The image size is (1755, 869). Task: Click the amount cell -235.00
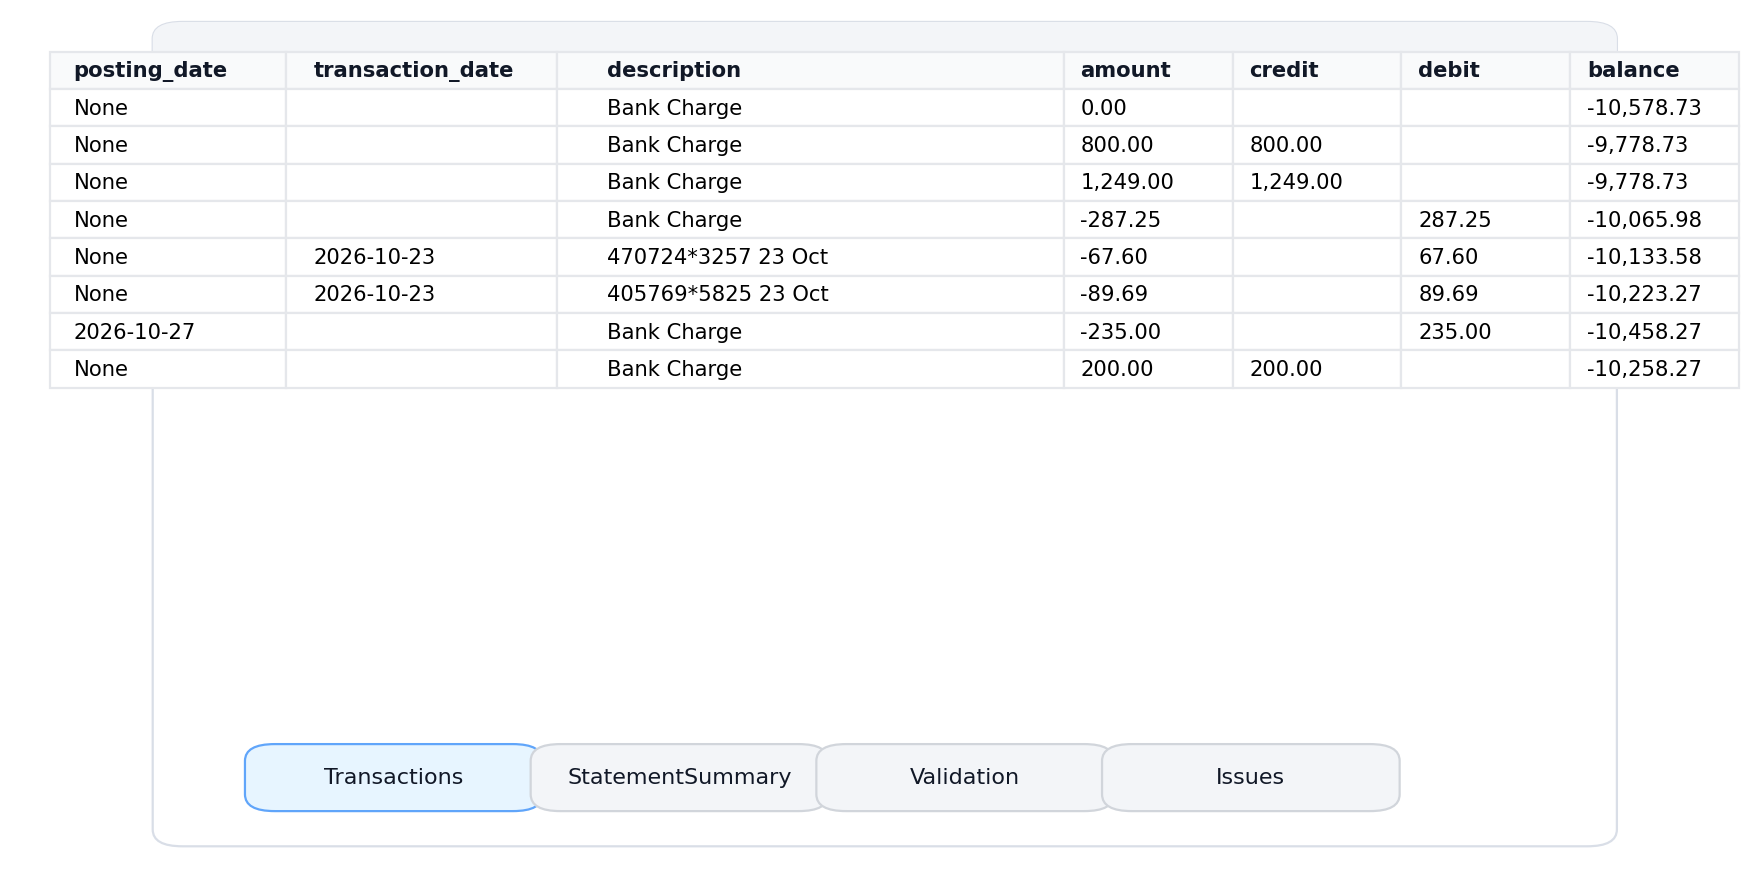tap(1148, 332)
